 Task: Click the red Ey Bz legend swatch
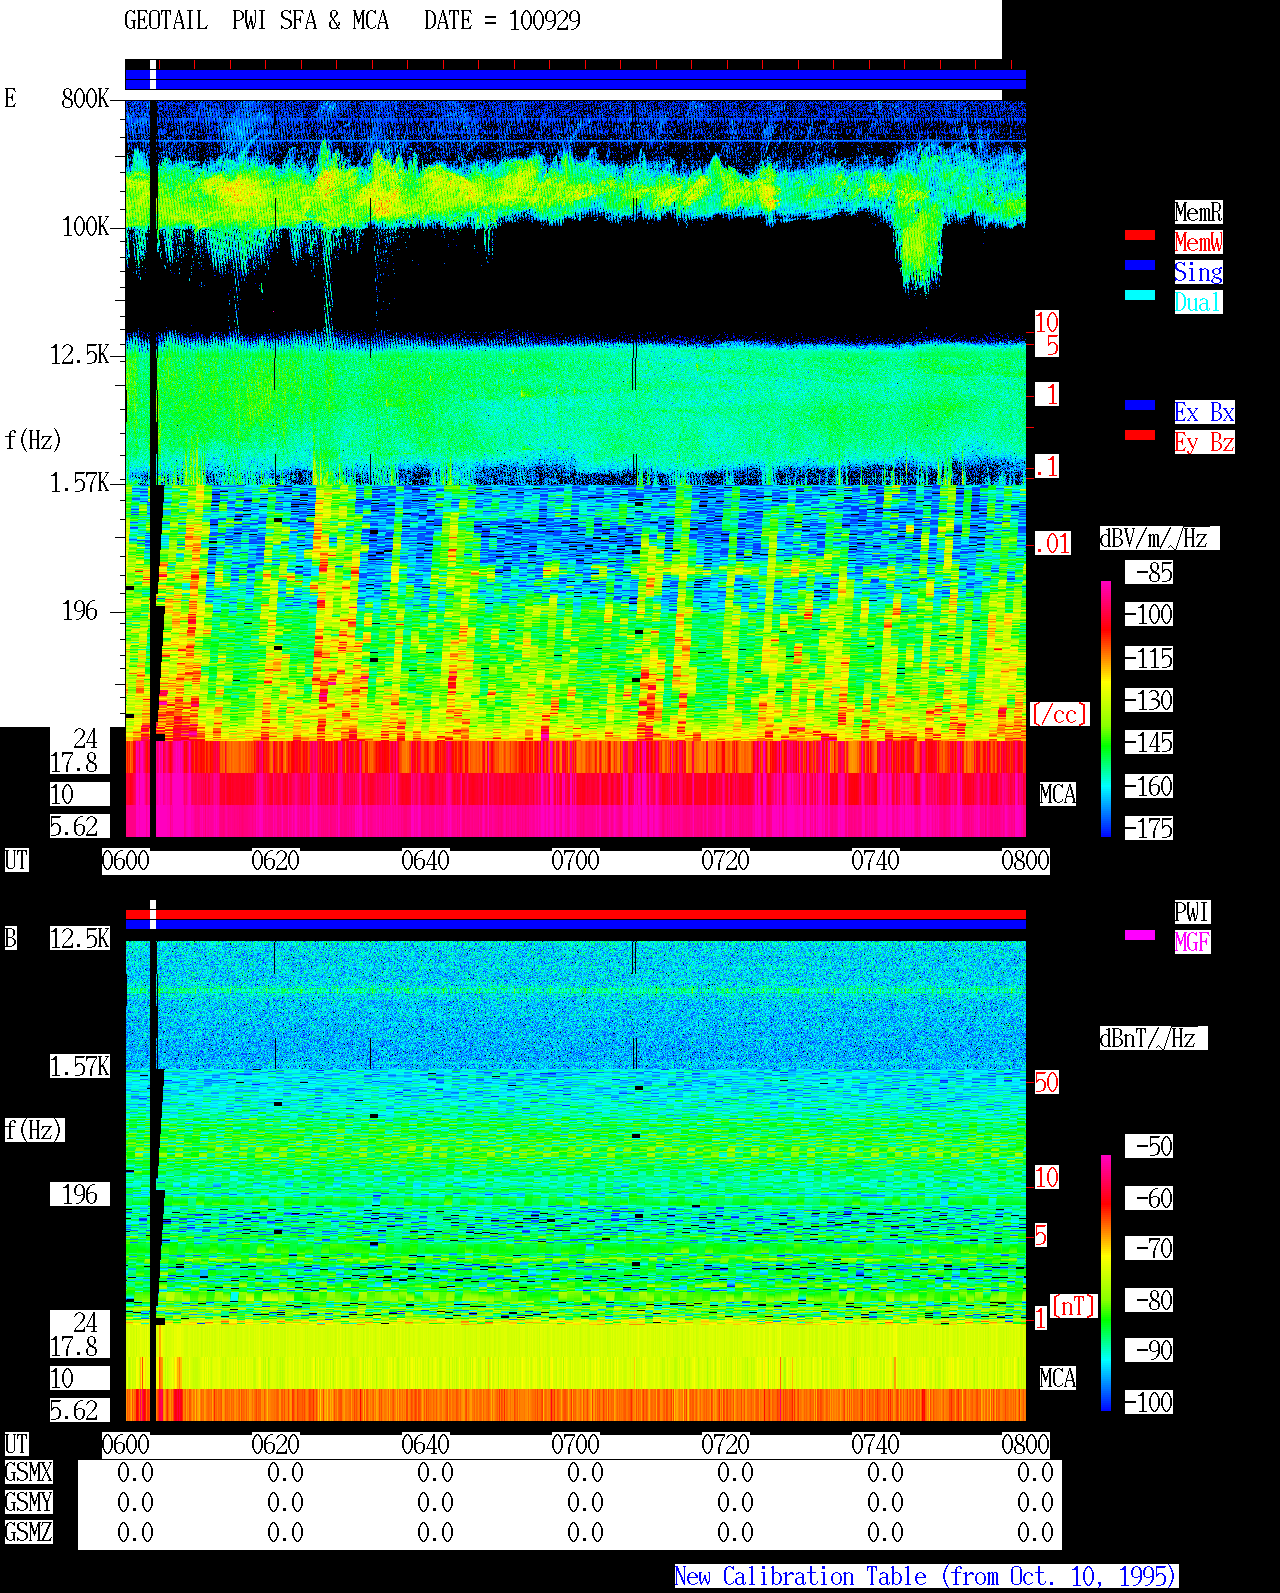pyautogui.click(x=1140, y=435)
